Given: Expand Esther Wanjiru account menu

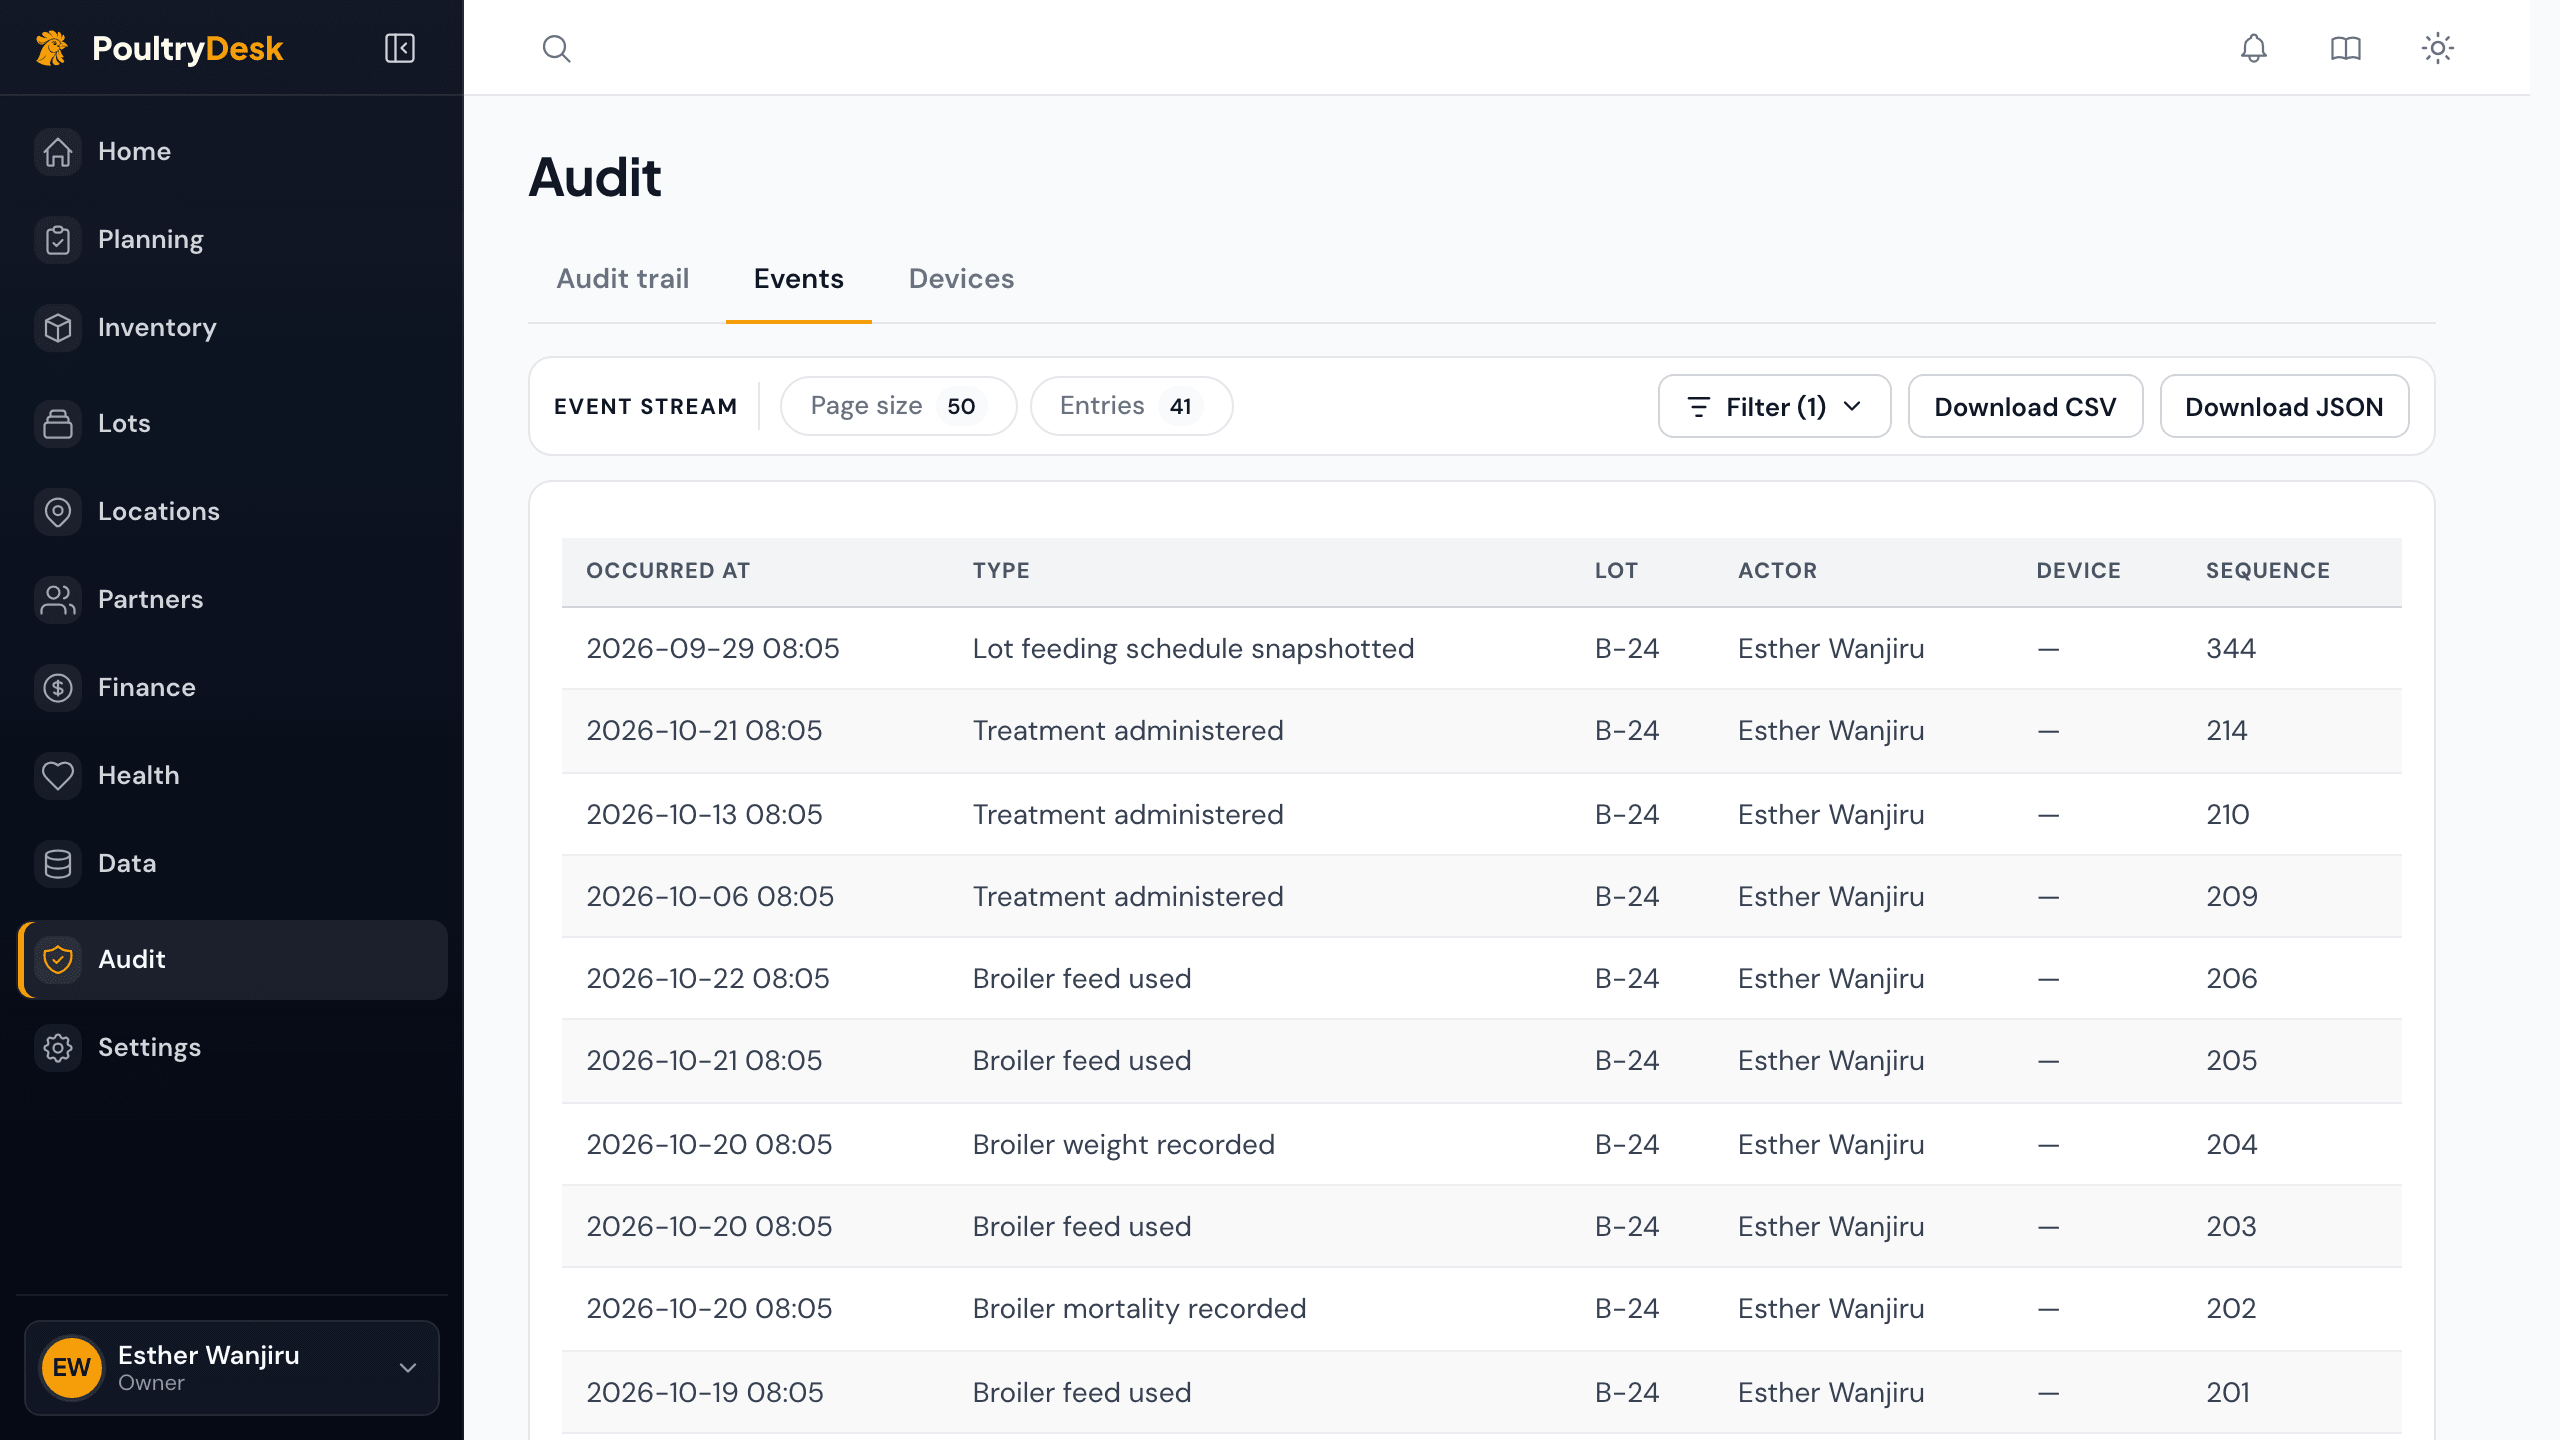Looking at the screenshot, I should pyautogui.click(x=232, y=1368).
